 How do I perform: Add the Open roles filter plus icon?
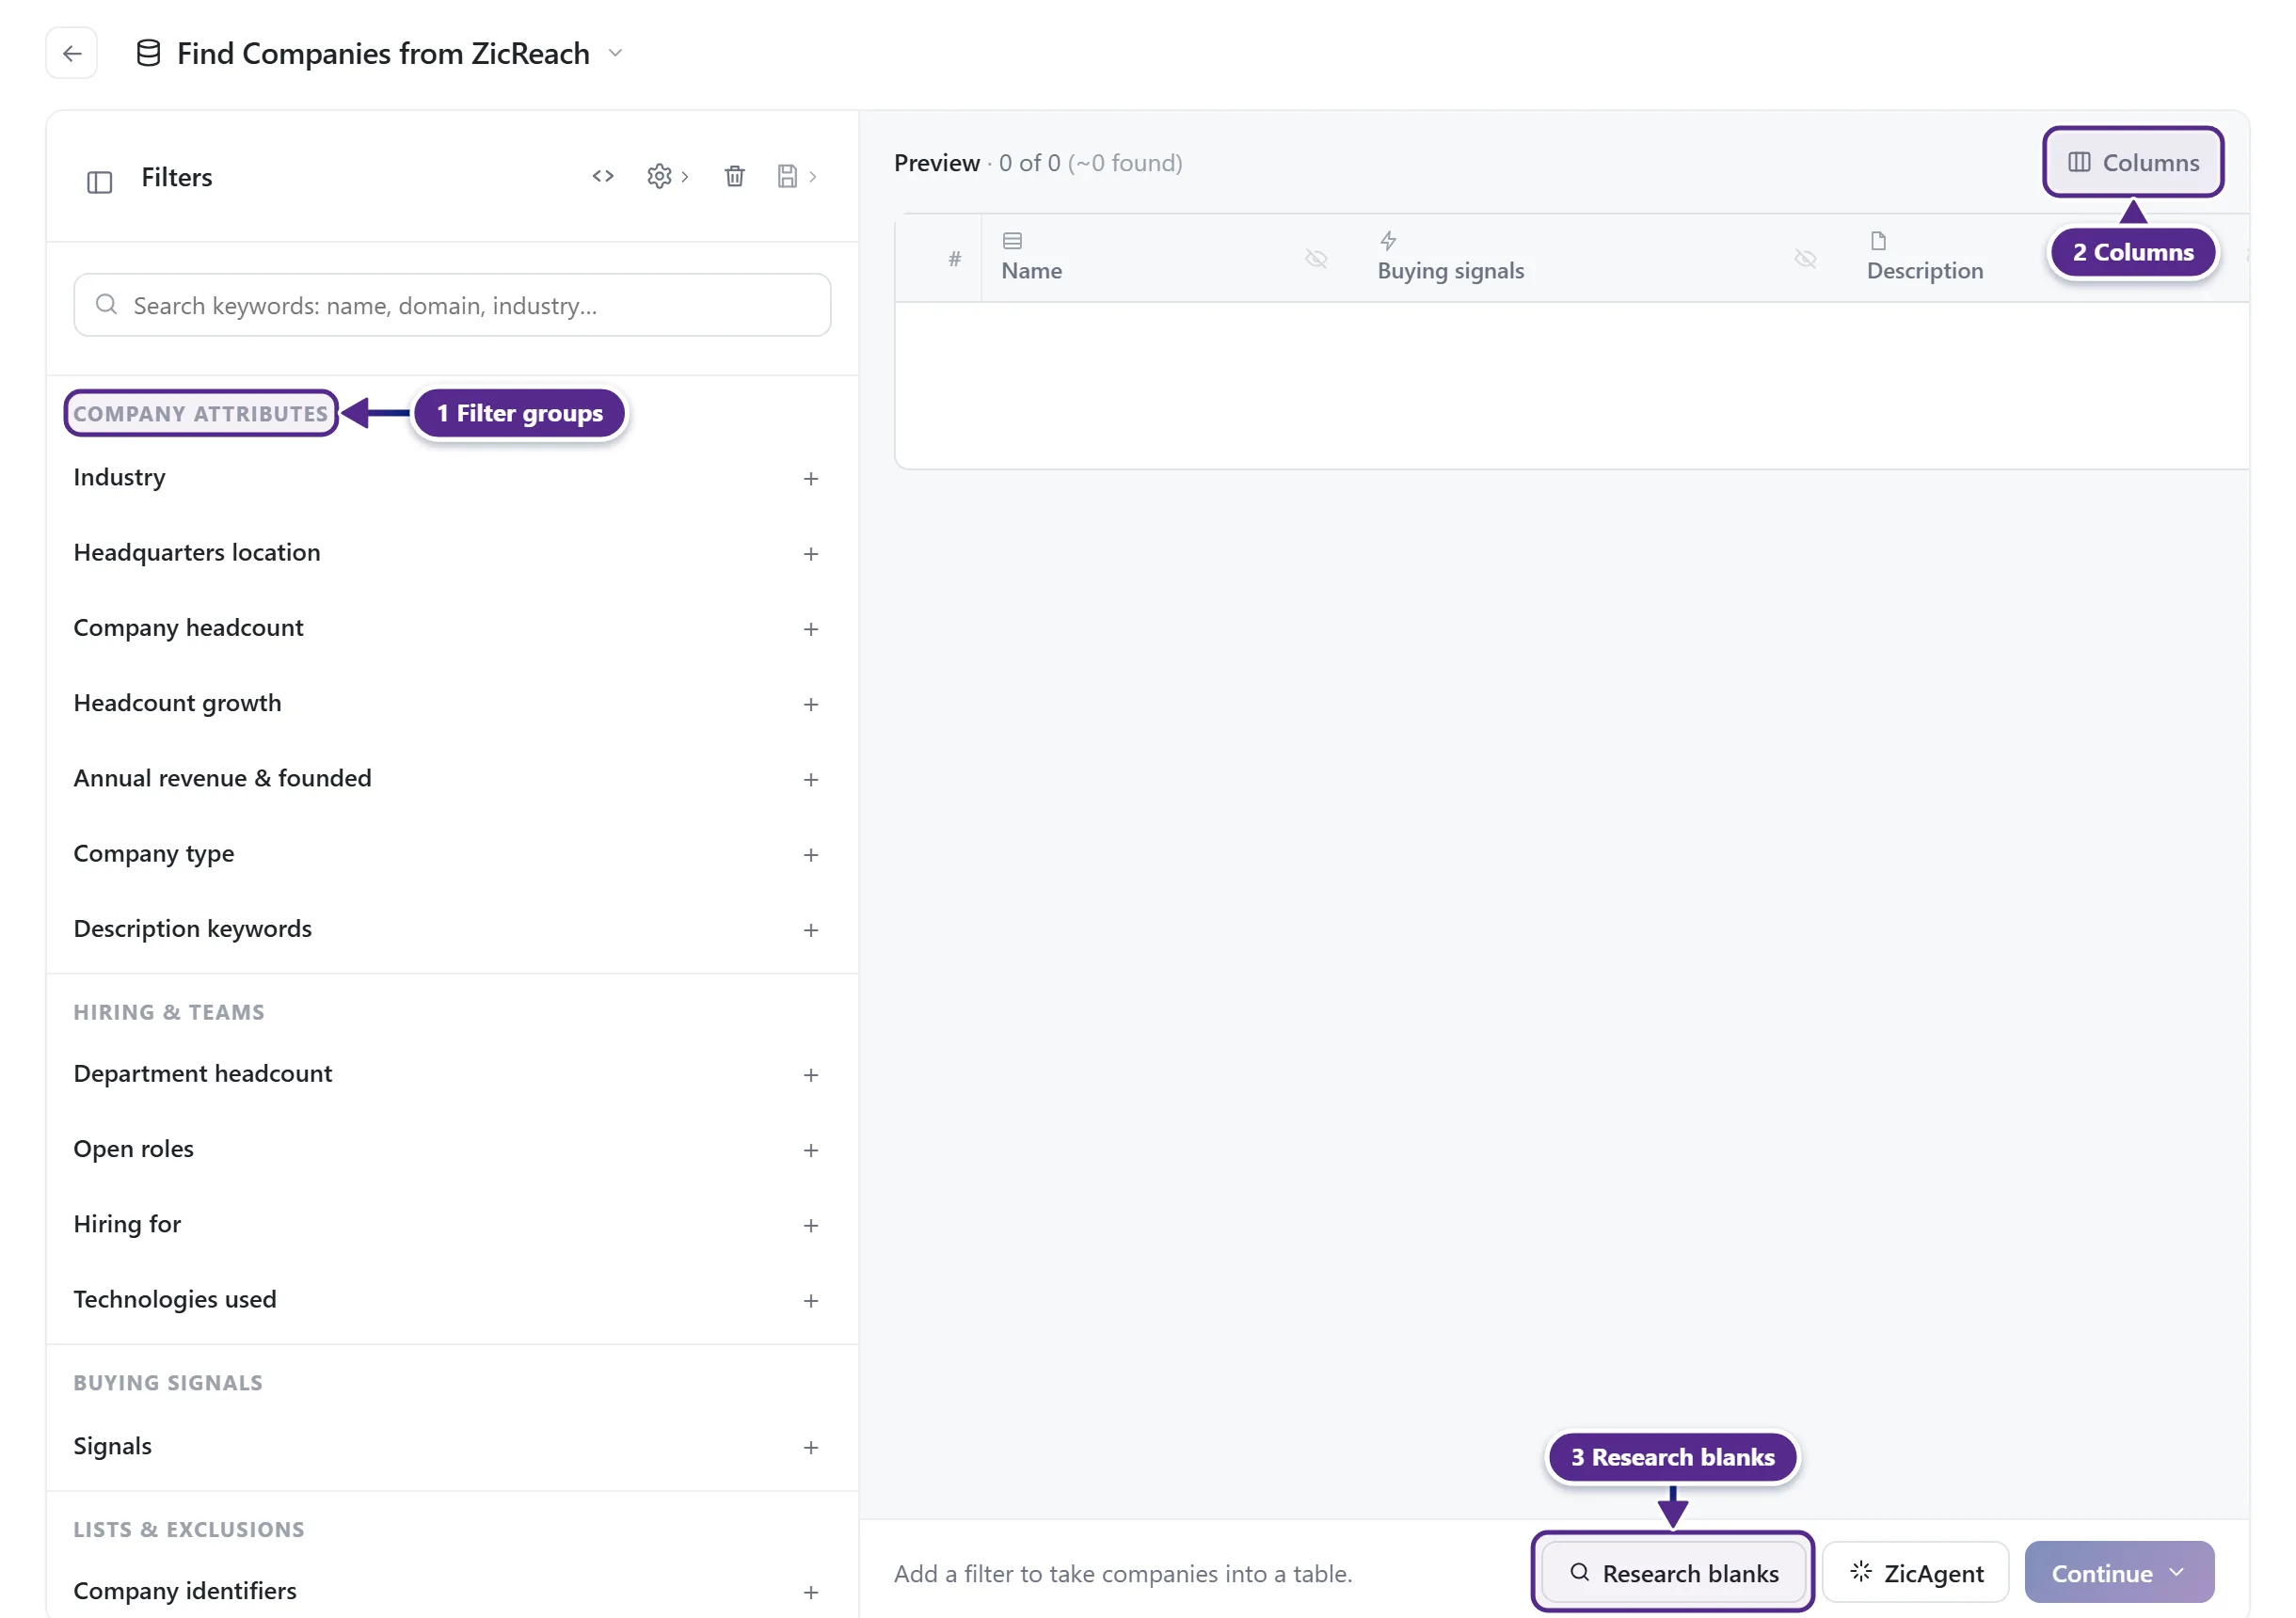[x=811, y=1150]
